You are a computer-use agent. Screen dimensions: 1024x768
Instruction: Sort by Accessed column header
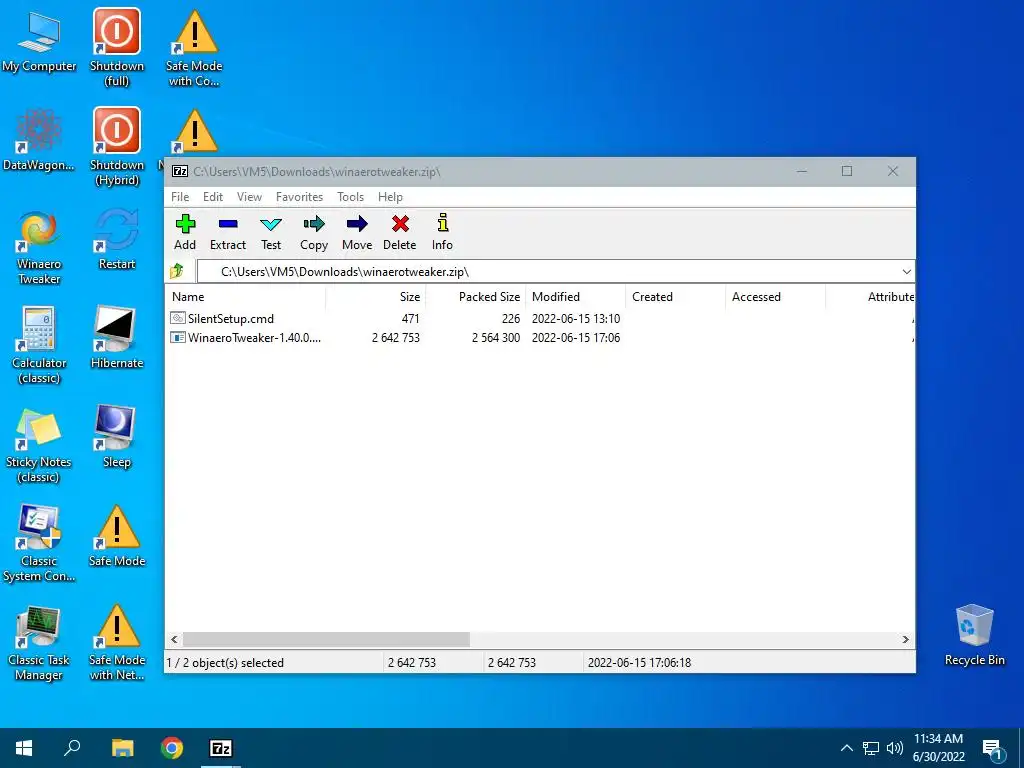775,296
